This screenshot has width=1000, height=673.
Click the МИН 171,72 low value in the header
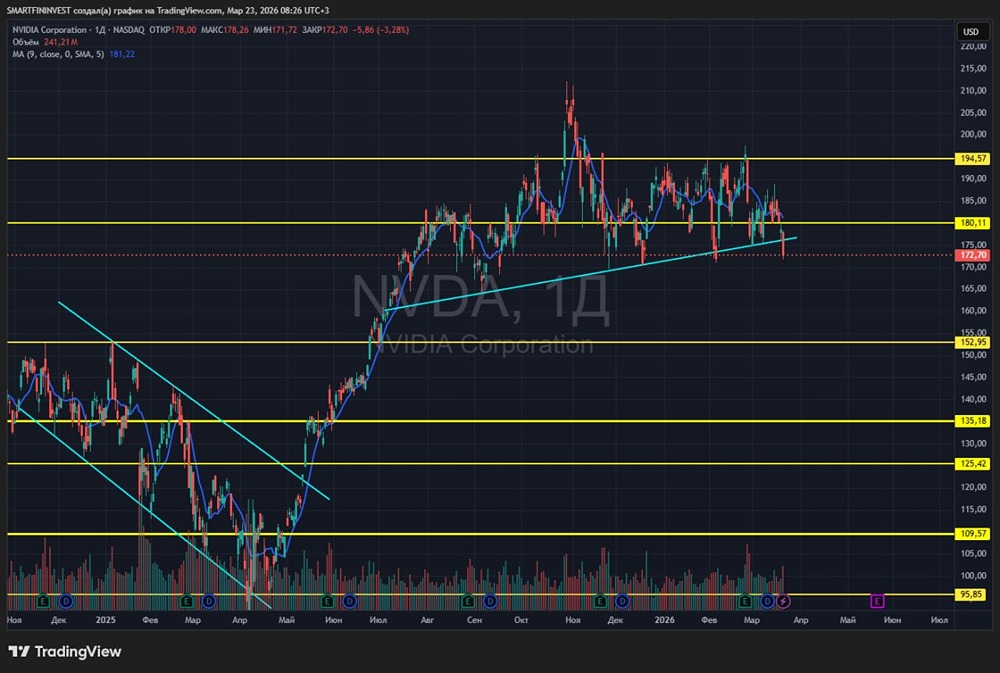point(275,29)
